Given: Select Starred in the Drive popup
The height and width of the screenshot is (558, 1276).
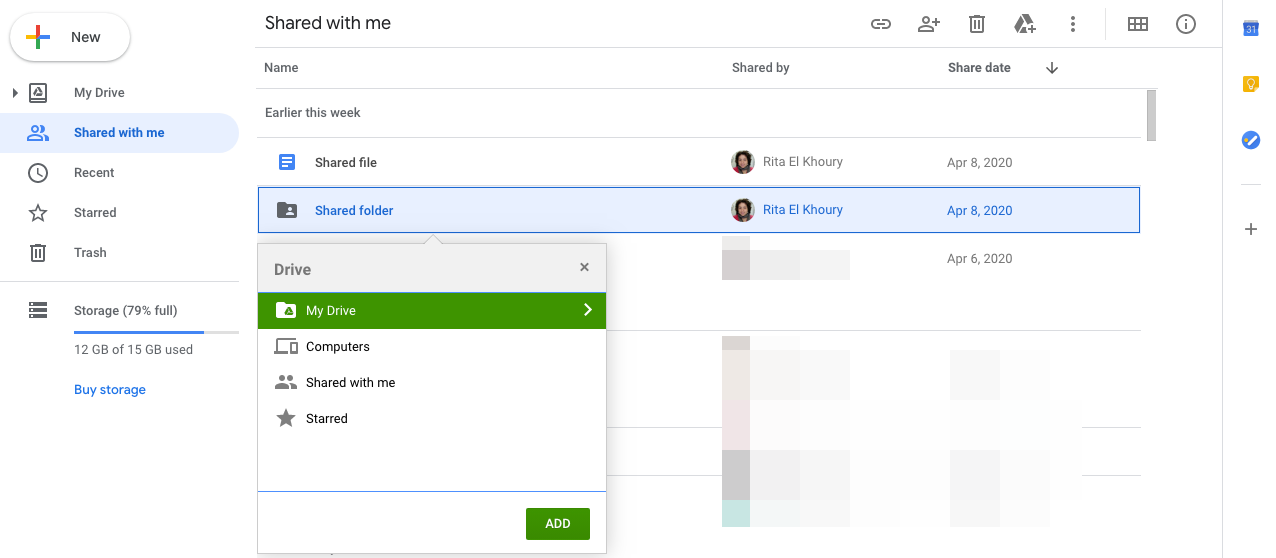Looking at the screenshot, I should pyautogui.click(x=327, y=419).
